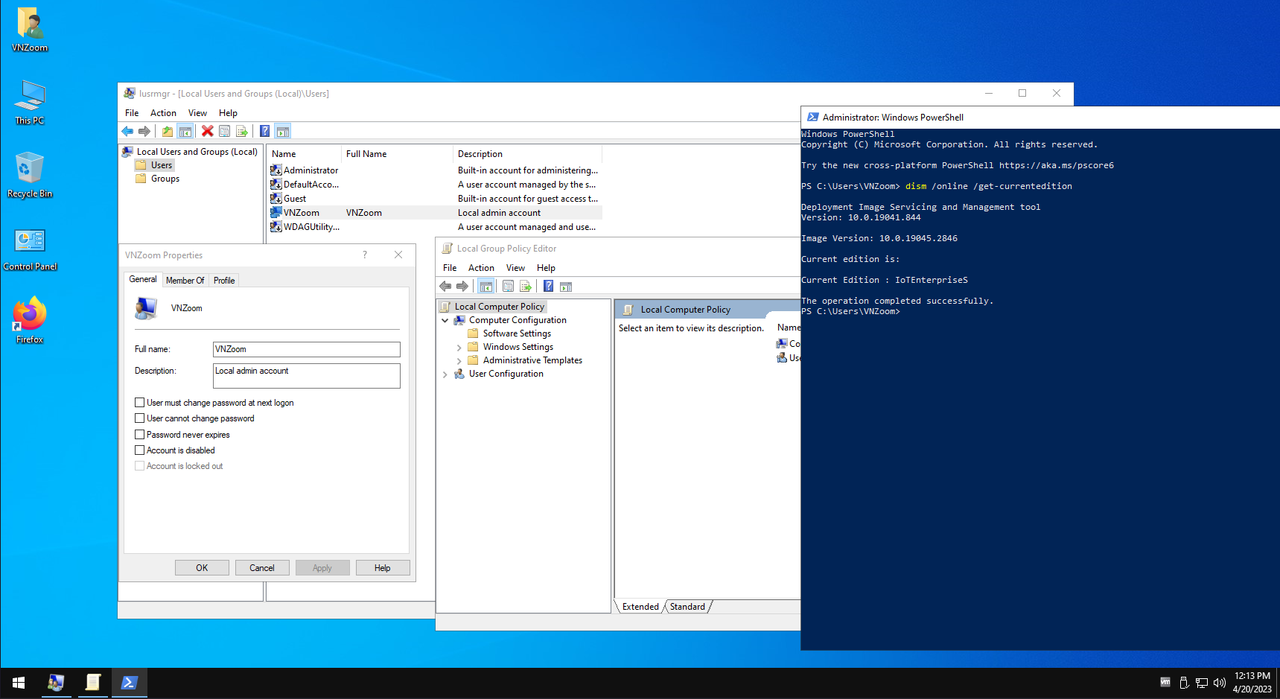1280x699 pixels.
Task: Switch to Member Of tab
Action: click(185, 280)
